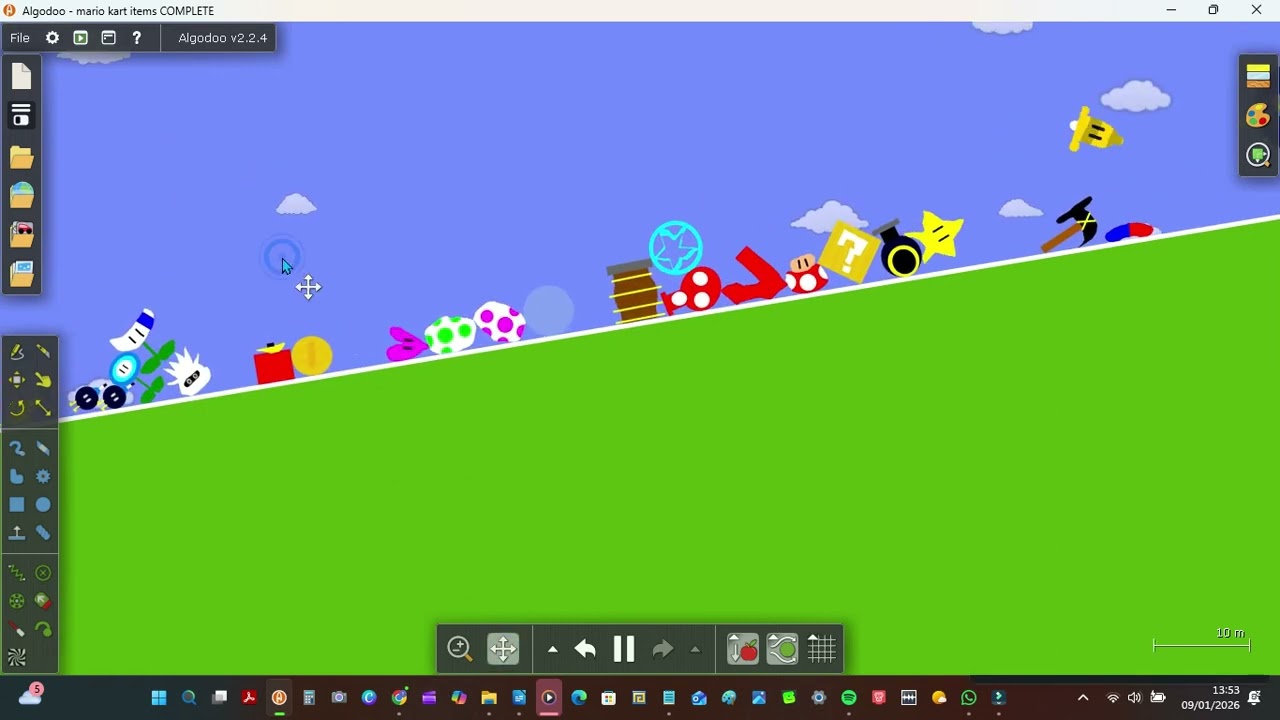Create a new scene with the blank page icon
Viewport: 1280px width, 720px height.
tap(22, 77)
